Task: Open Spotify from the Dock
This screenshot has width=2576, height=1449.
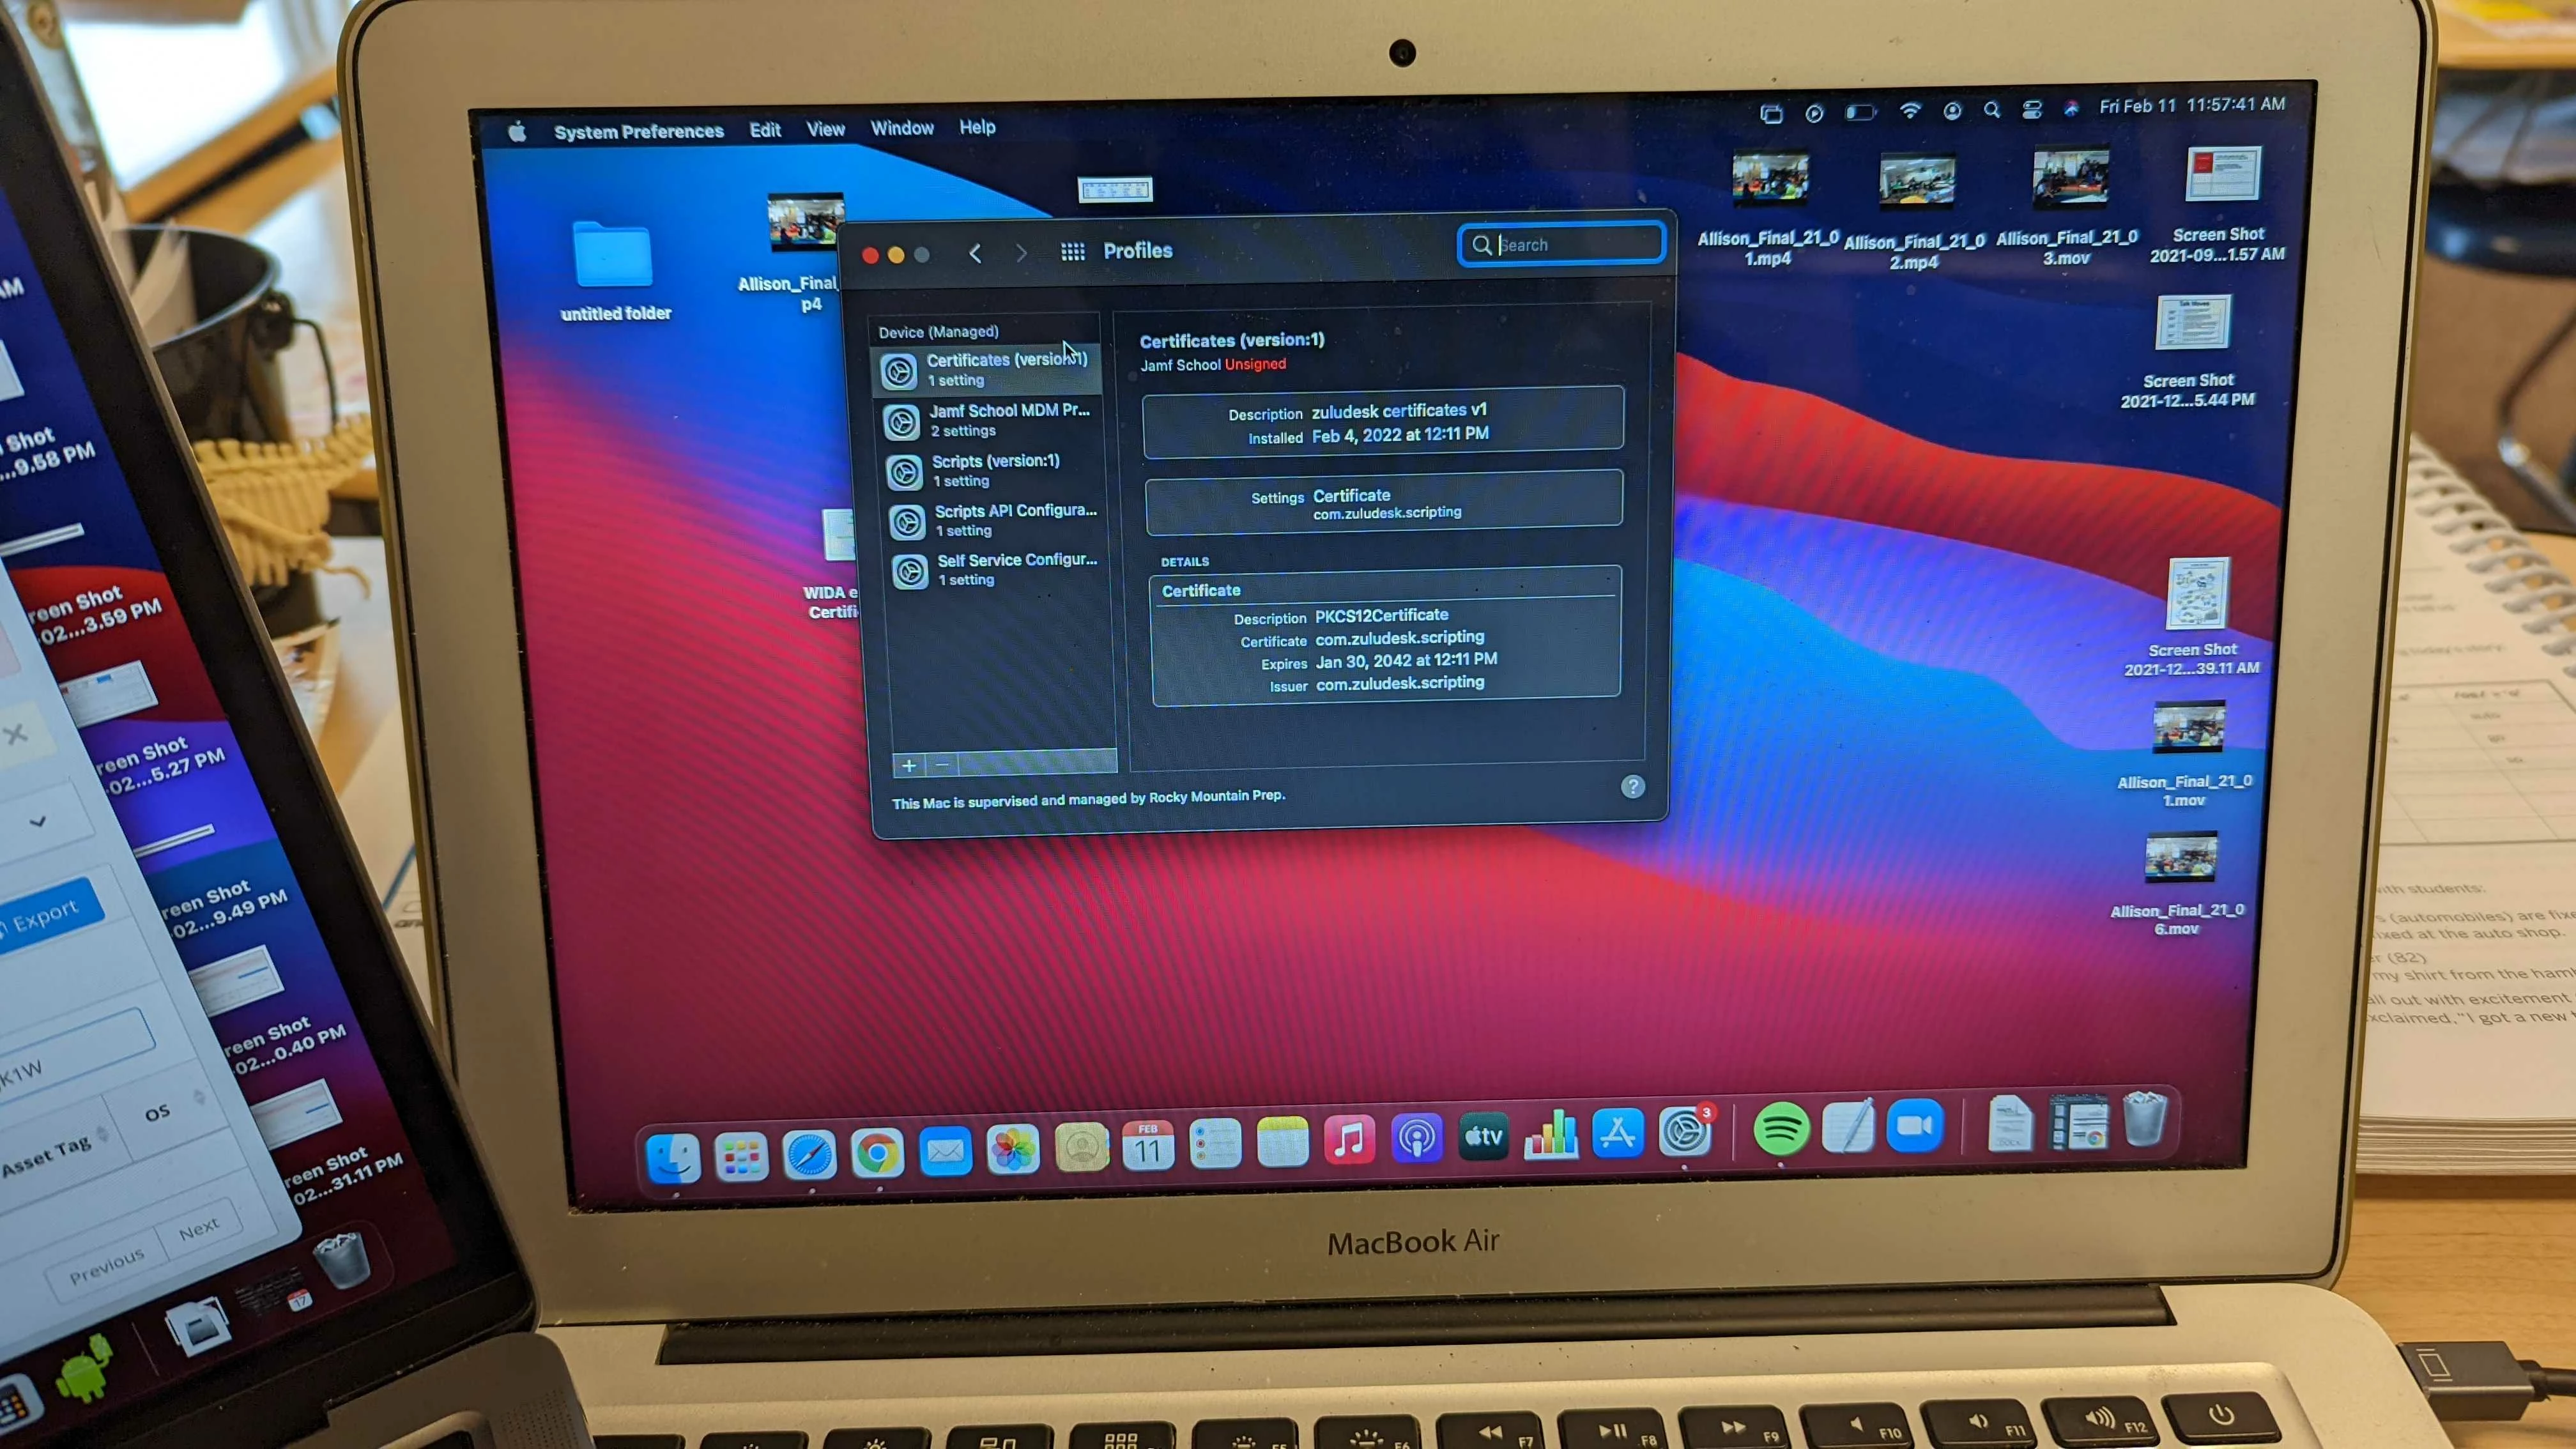Action: pyautogui.click(x=1781, y=1130)
